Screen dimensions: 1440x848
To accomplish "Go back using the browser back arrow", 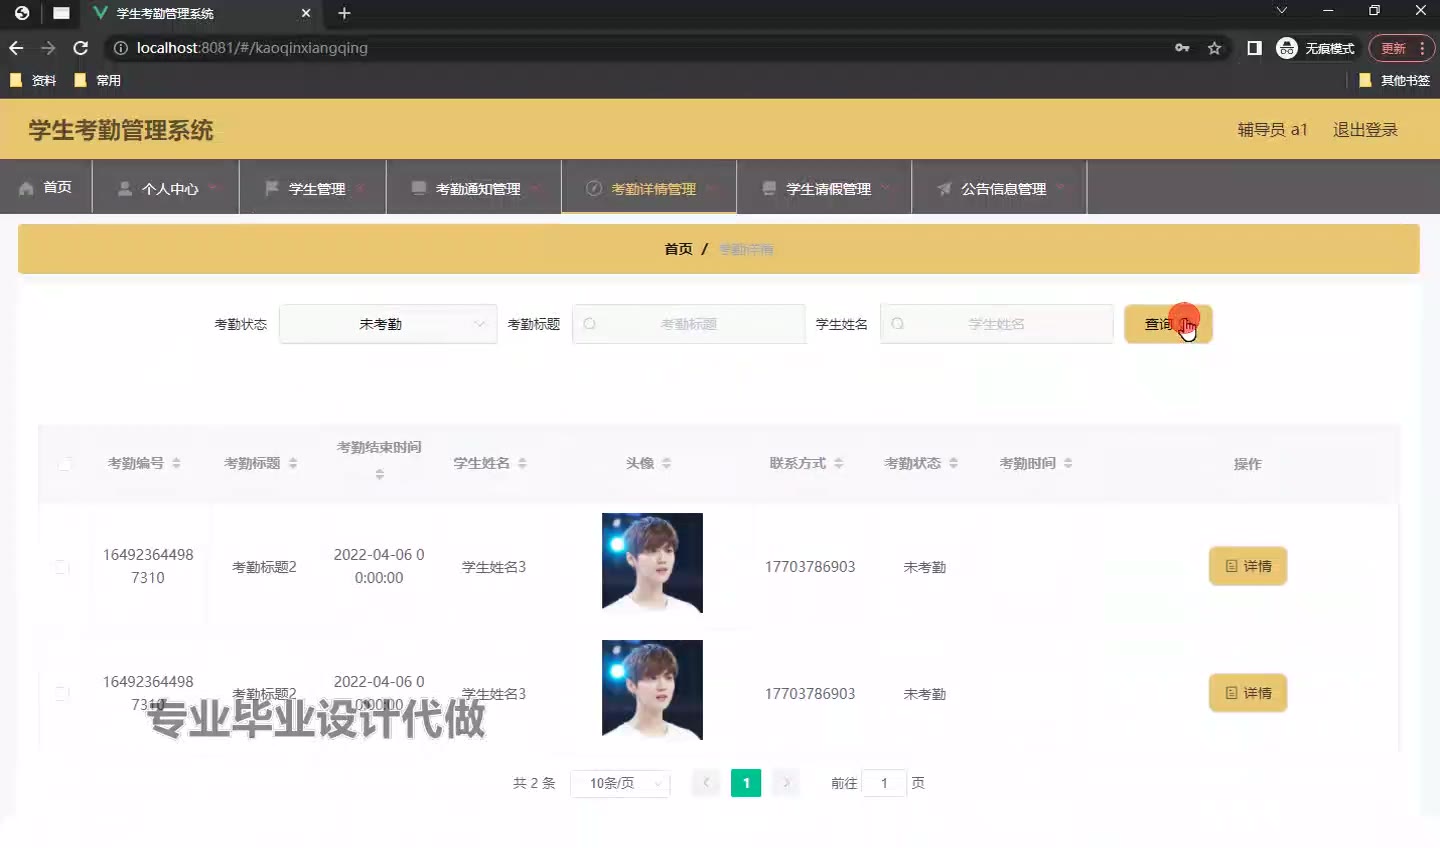I will click(x=16, y=48).
